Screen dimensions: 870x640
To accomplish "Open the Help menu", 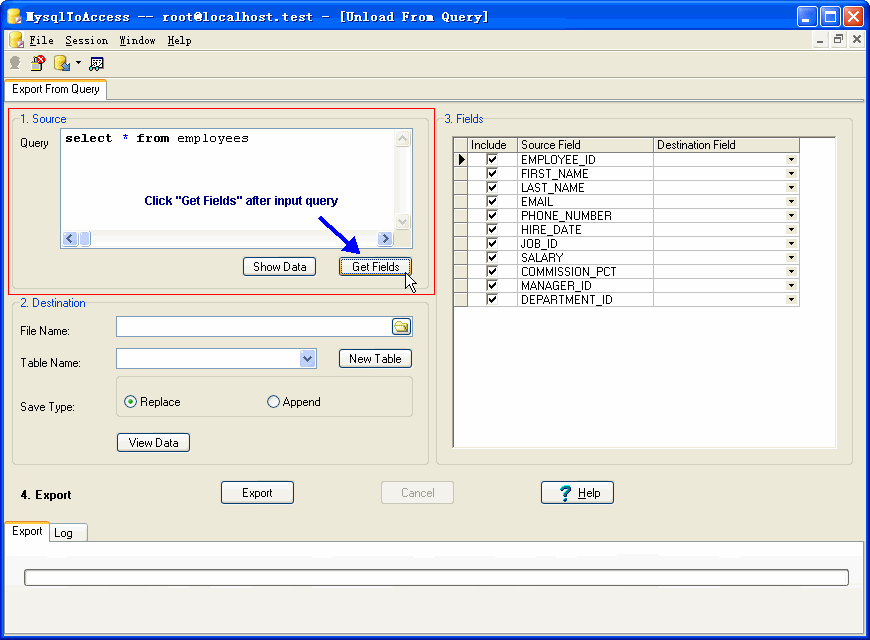I will (x=179, y=41).
